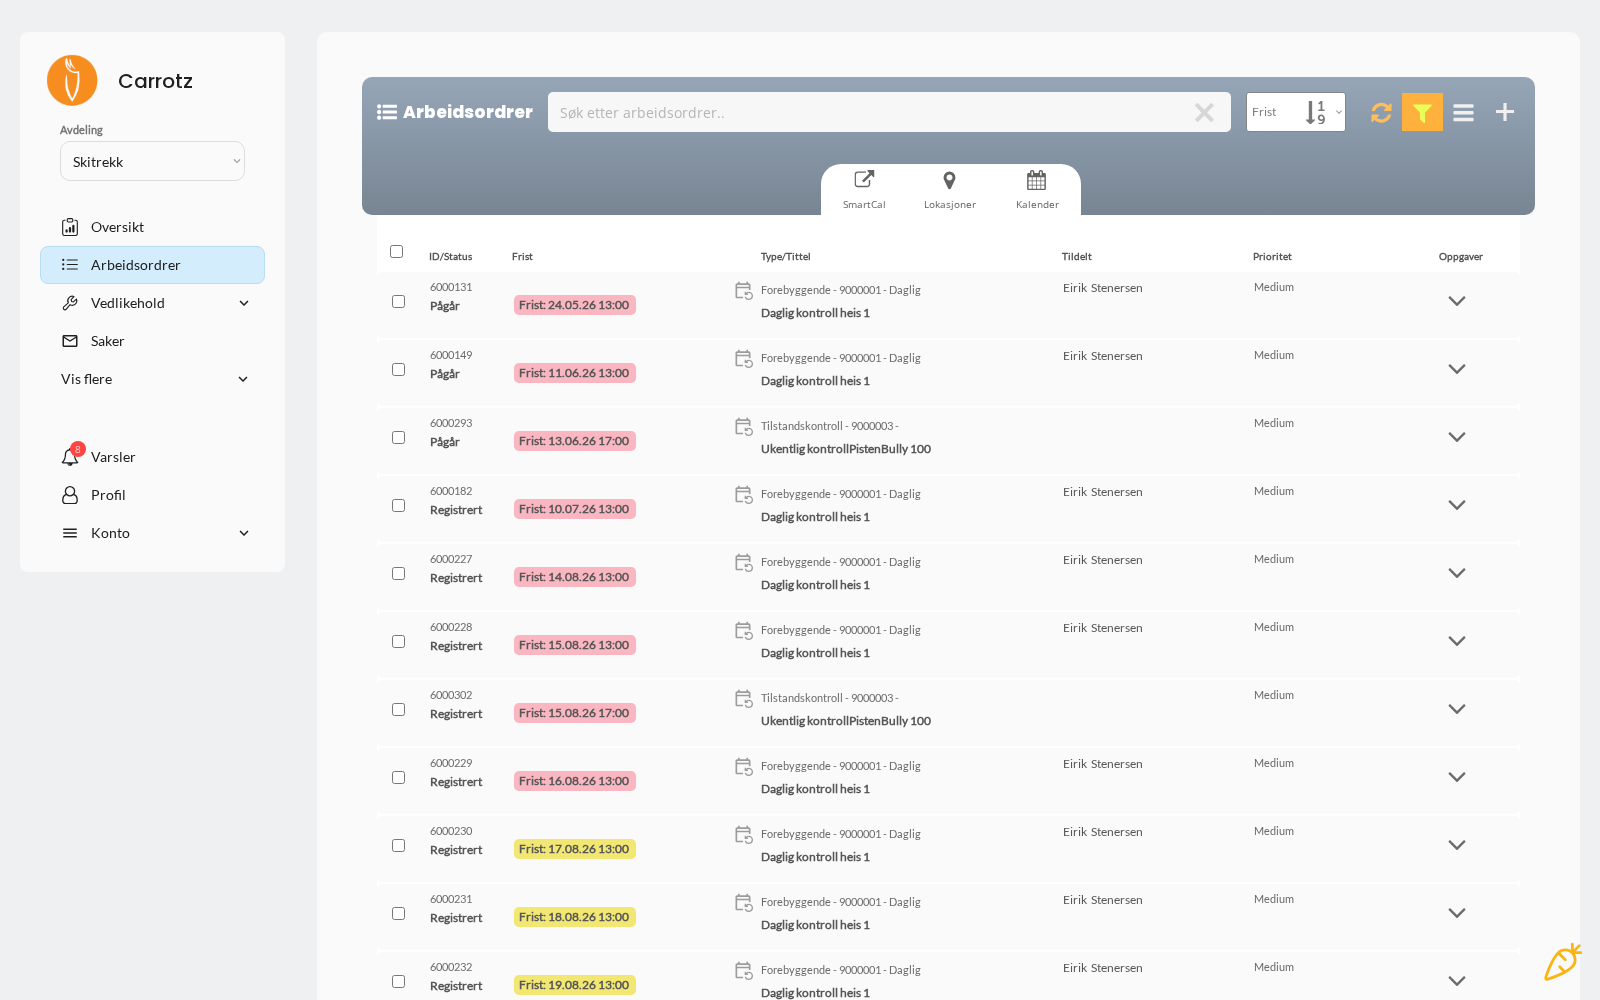Click yellow deadline badge Frist: 17.08.26 13:00
This screenshot has height=1000, width=1600.
[x=574, y=849]
